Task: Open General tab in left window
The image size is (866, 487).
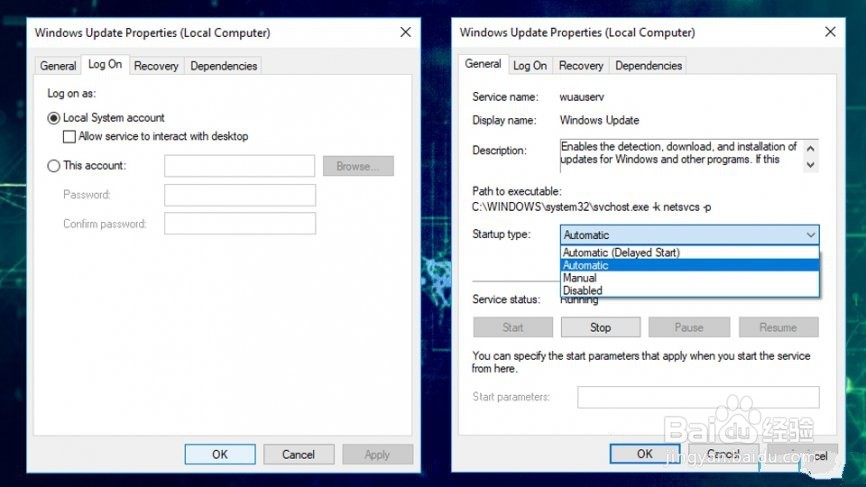Action: point(57,66)
